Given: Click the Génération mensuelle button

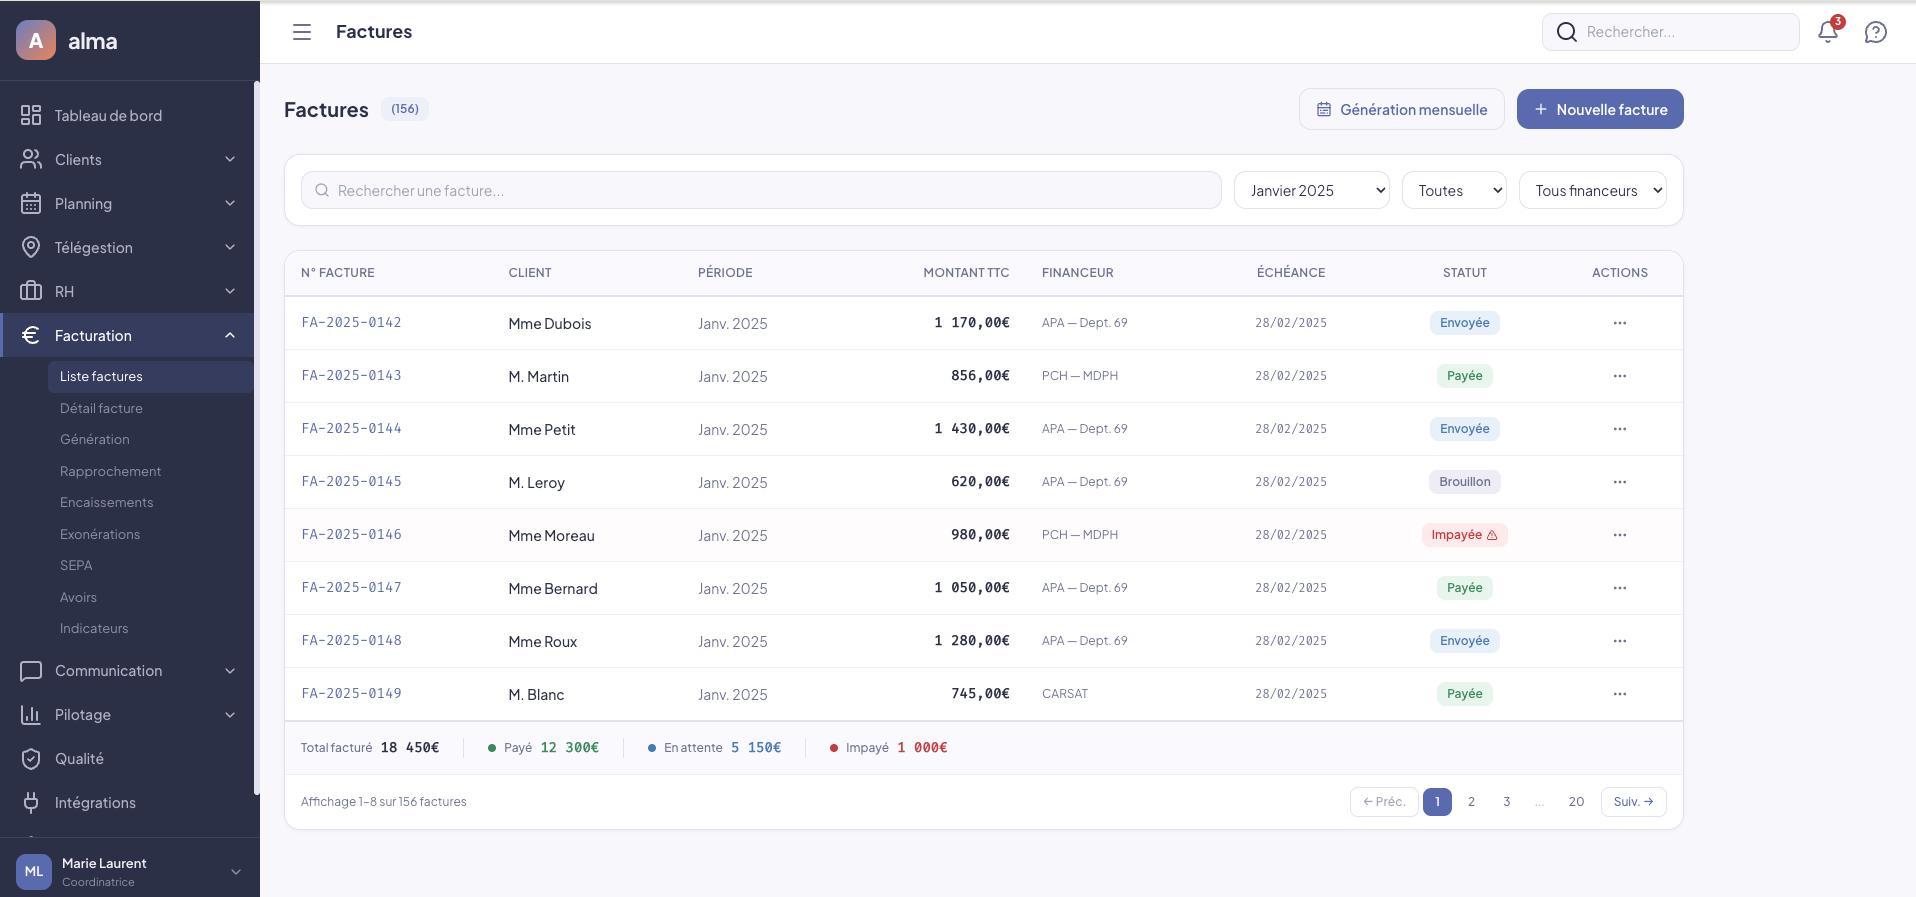Looking at the screenshot, I should tap(1401, 109).
